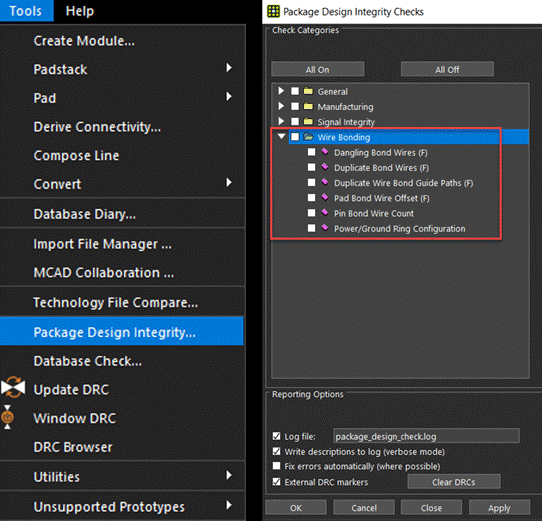The width and height of the screenshot is (542, 521).
Task: Click the General folder icon
Action: (x=308, y=91)
